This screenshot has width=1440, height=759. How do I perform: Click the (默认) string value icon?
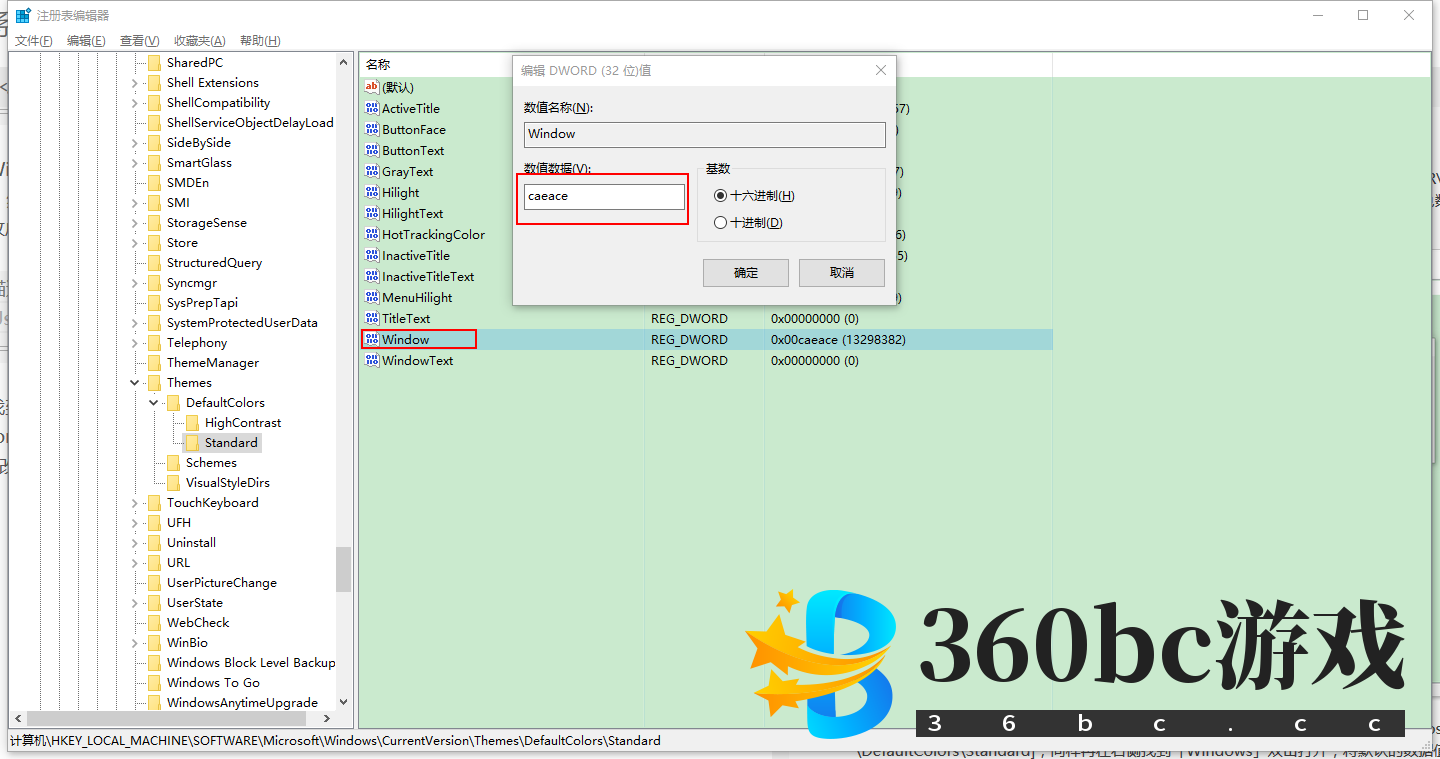pos(372,88)
